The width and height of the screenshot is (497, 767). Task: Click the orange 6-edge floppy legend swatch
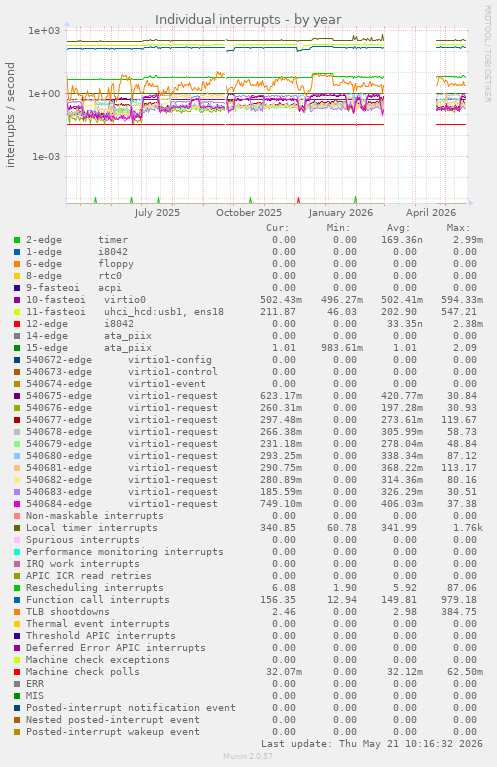17,264
